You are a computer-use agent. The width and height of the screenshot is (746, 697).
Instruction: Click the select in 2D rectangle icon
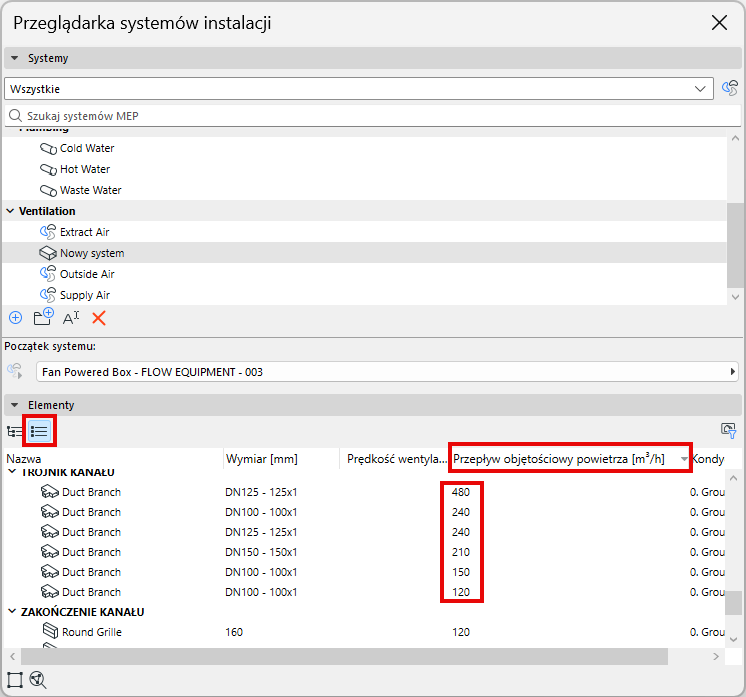tap(15, 680)
